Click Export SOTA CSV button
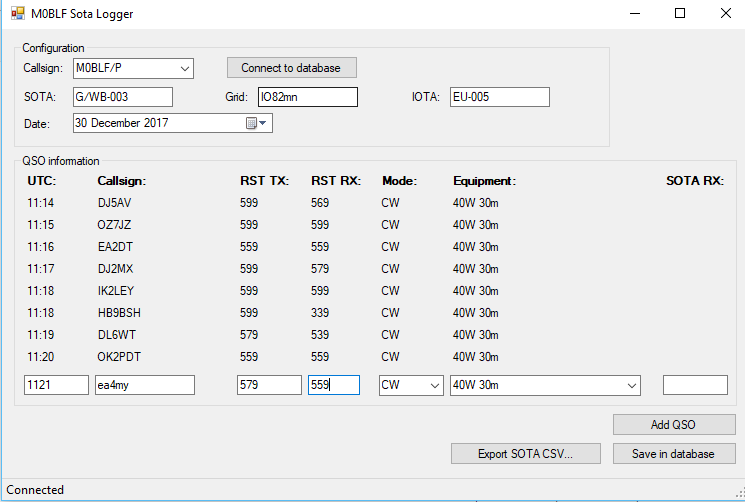Viewport: 745px width, 502px height. click(525, 454)
